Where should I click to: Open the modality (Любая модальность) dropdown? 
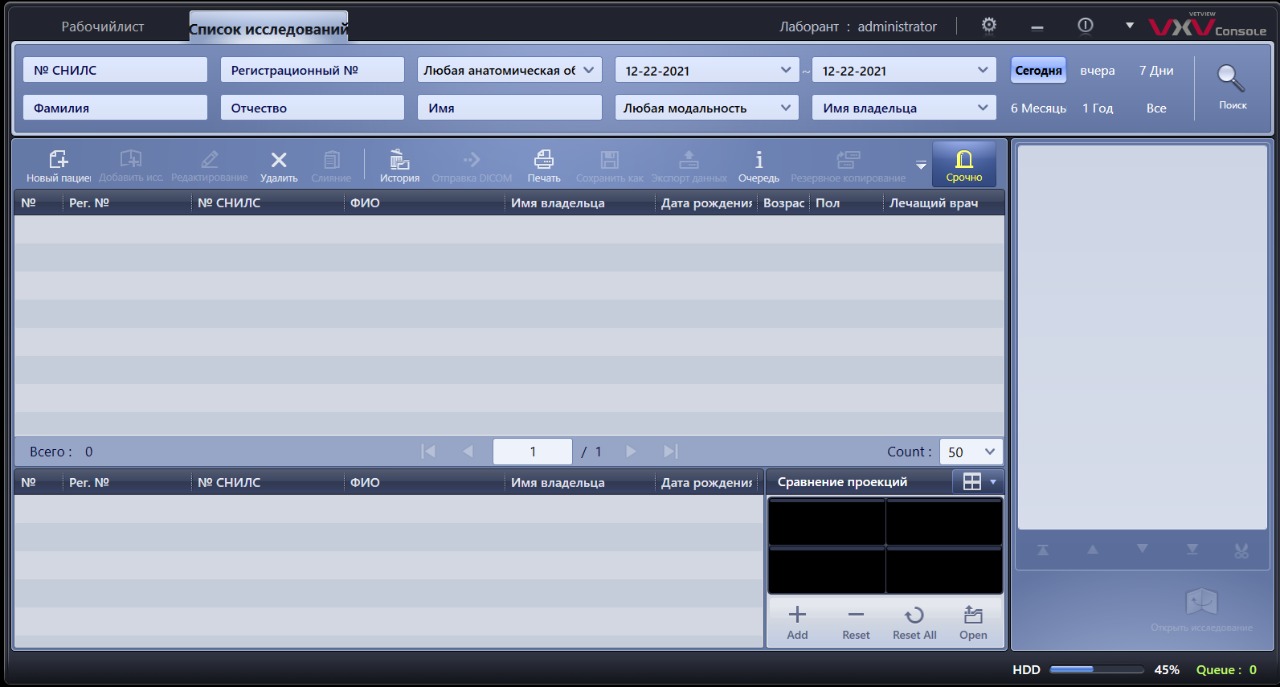tap(706, 108)
